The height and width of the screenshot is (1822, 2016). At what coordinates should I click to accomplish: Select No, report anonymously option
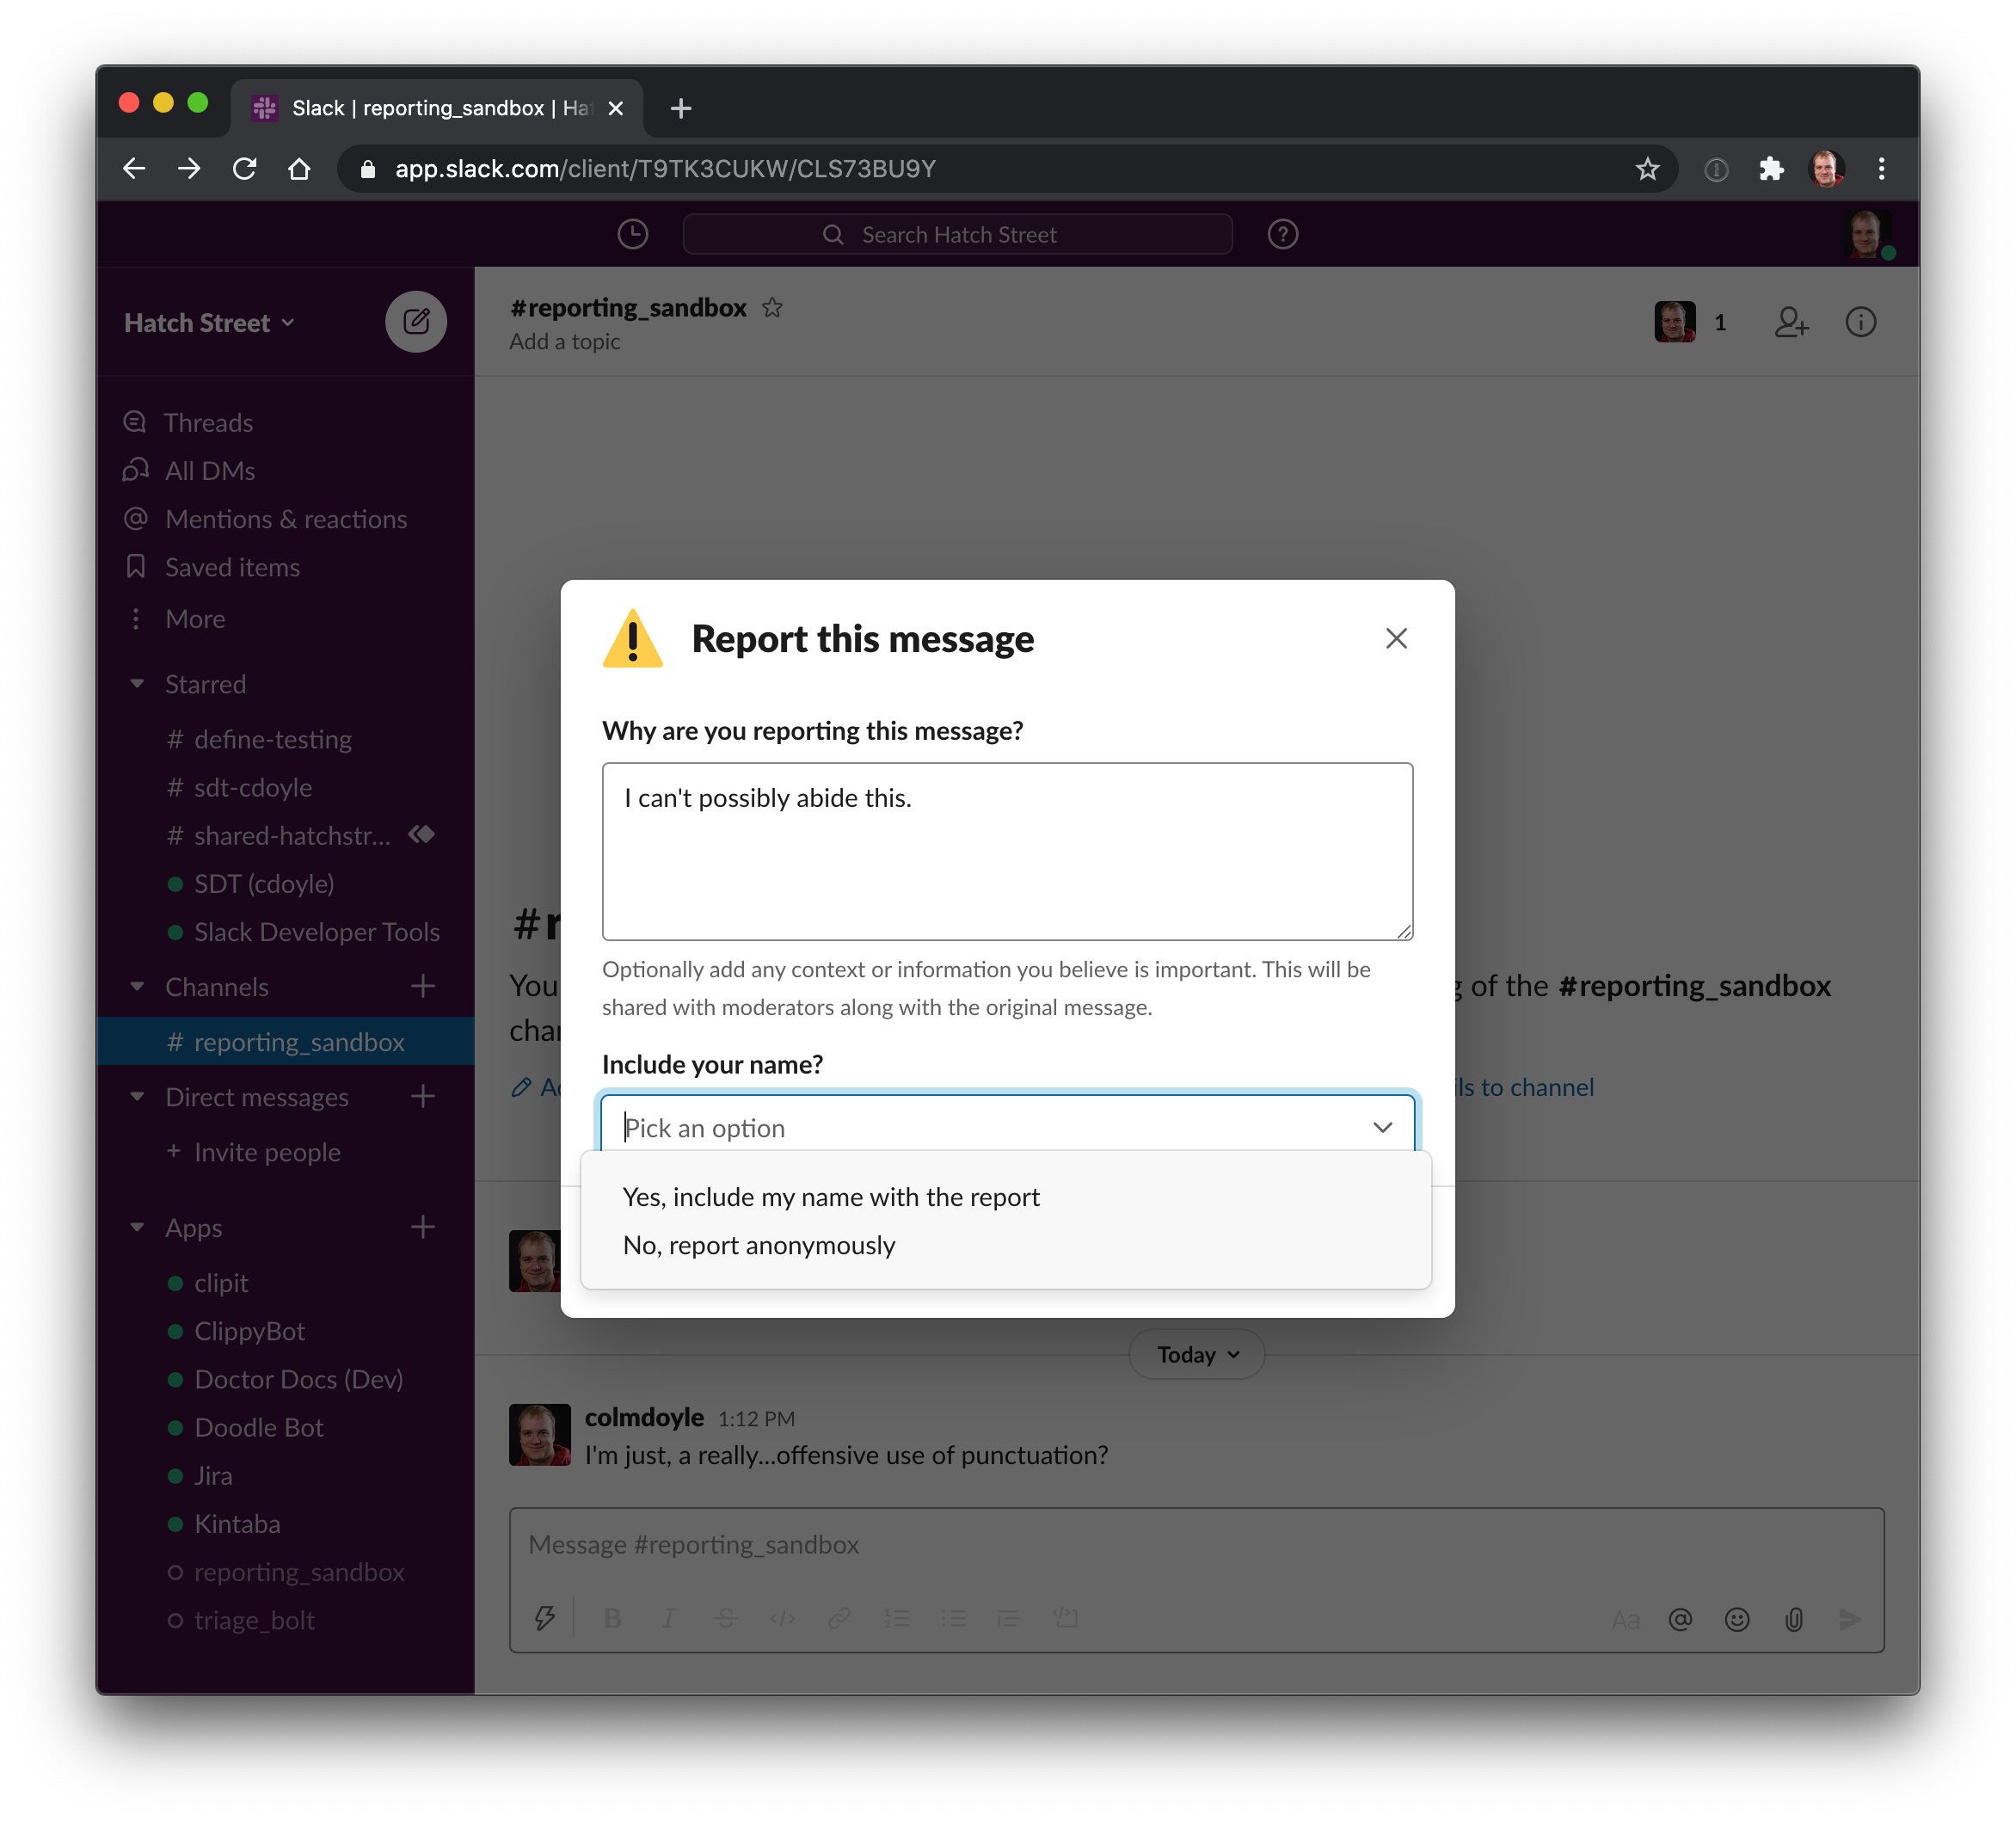(x=758, y=1245)
